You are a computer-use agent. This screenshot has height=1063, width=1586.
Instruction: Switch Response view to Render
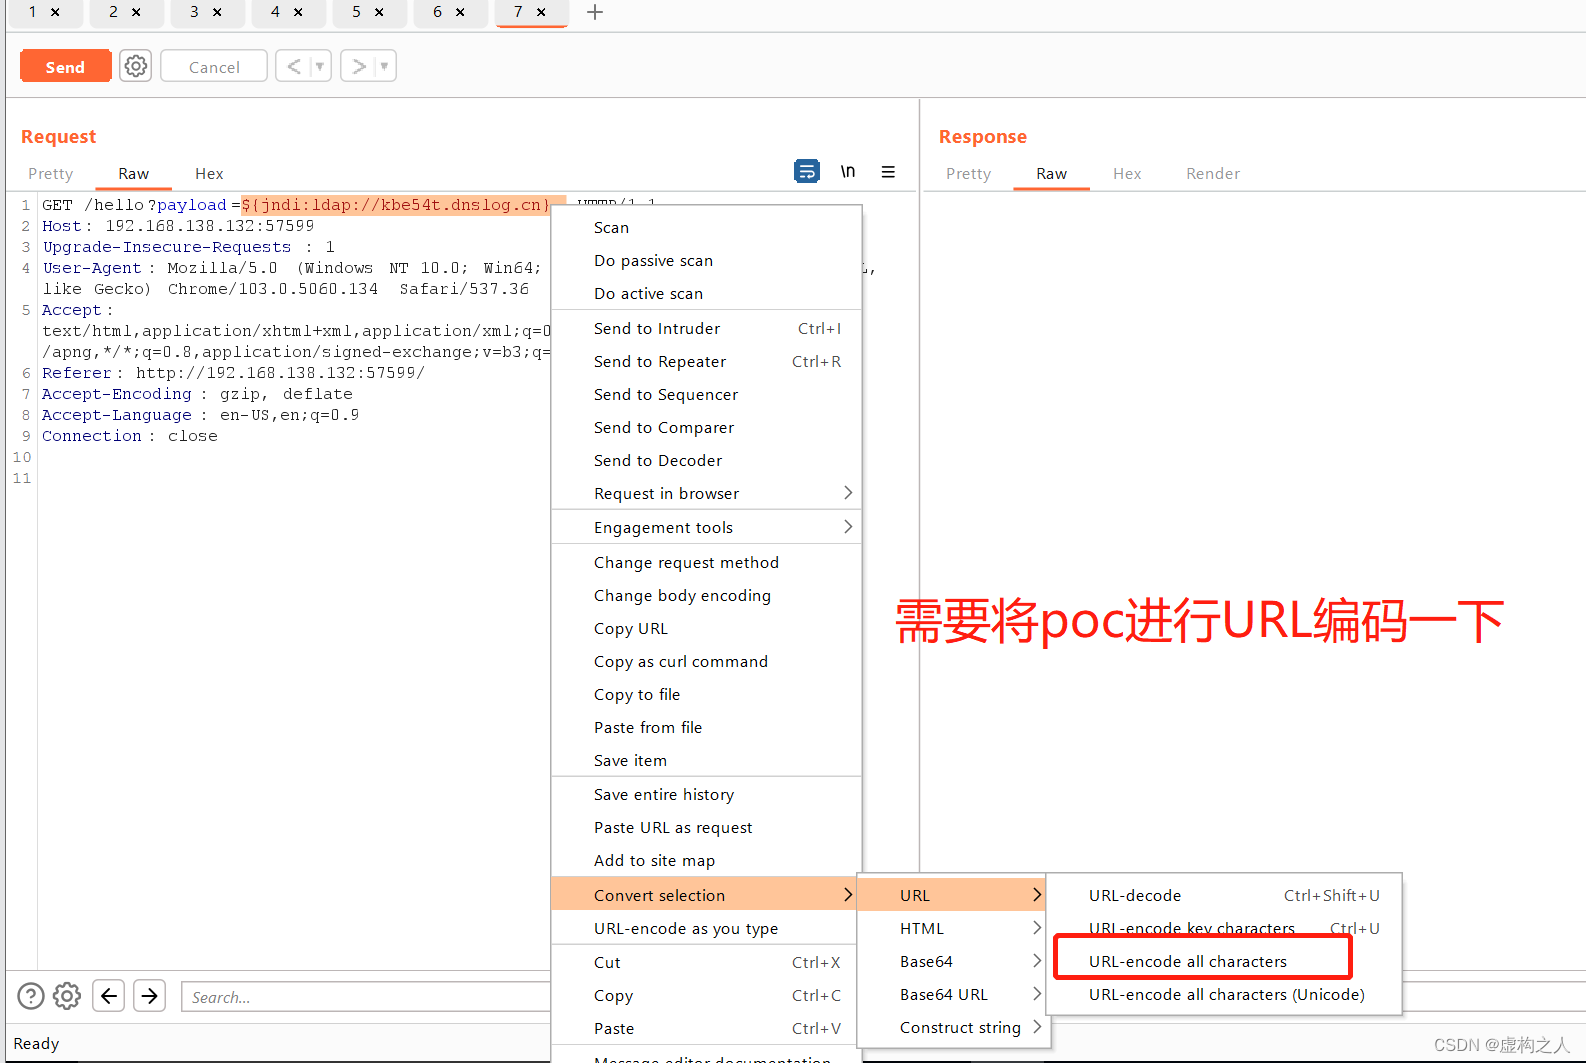click(1213, 174)
